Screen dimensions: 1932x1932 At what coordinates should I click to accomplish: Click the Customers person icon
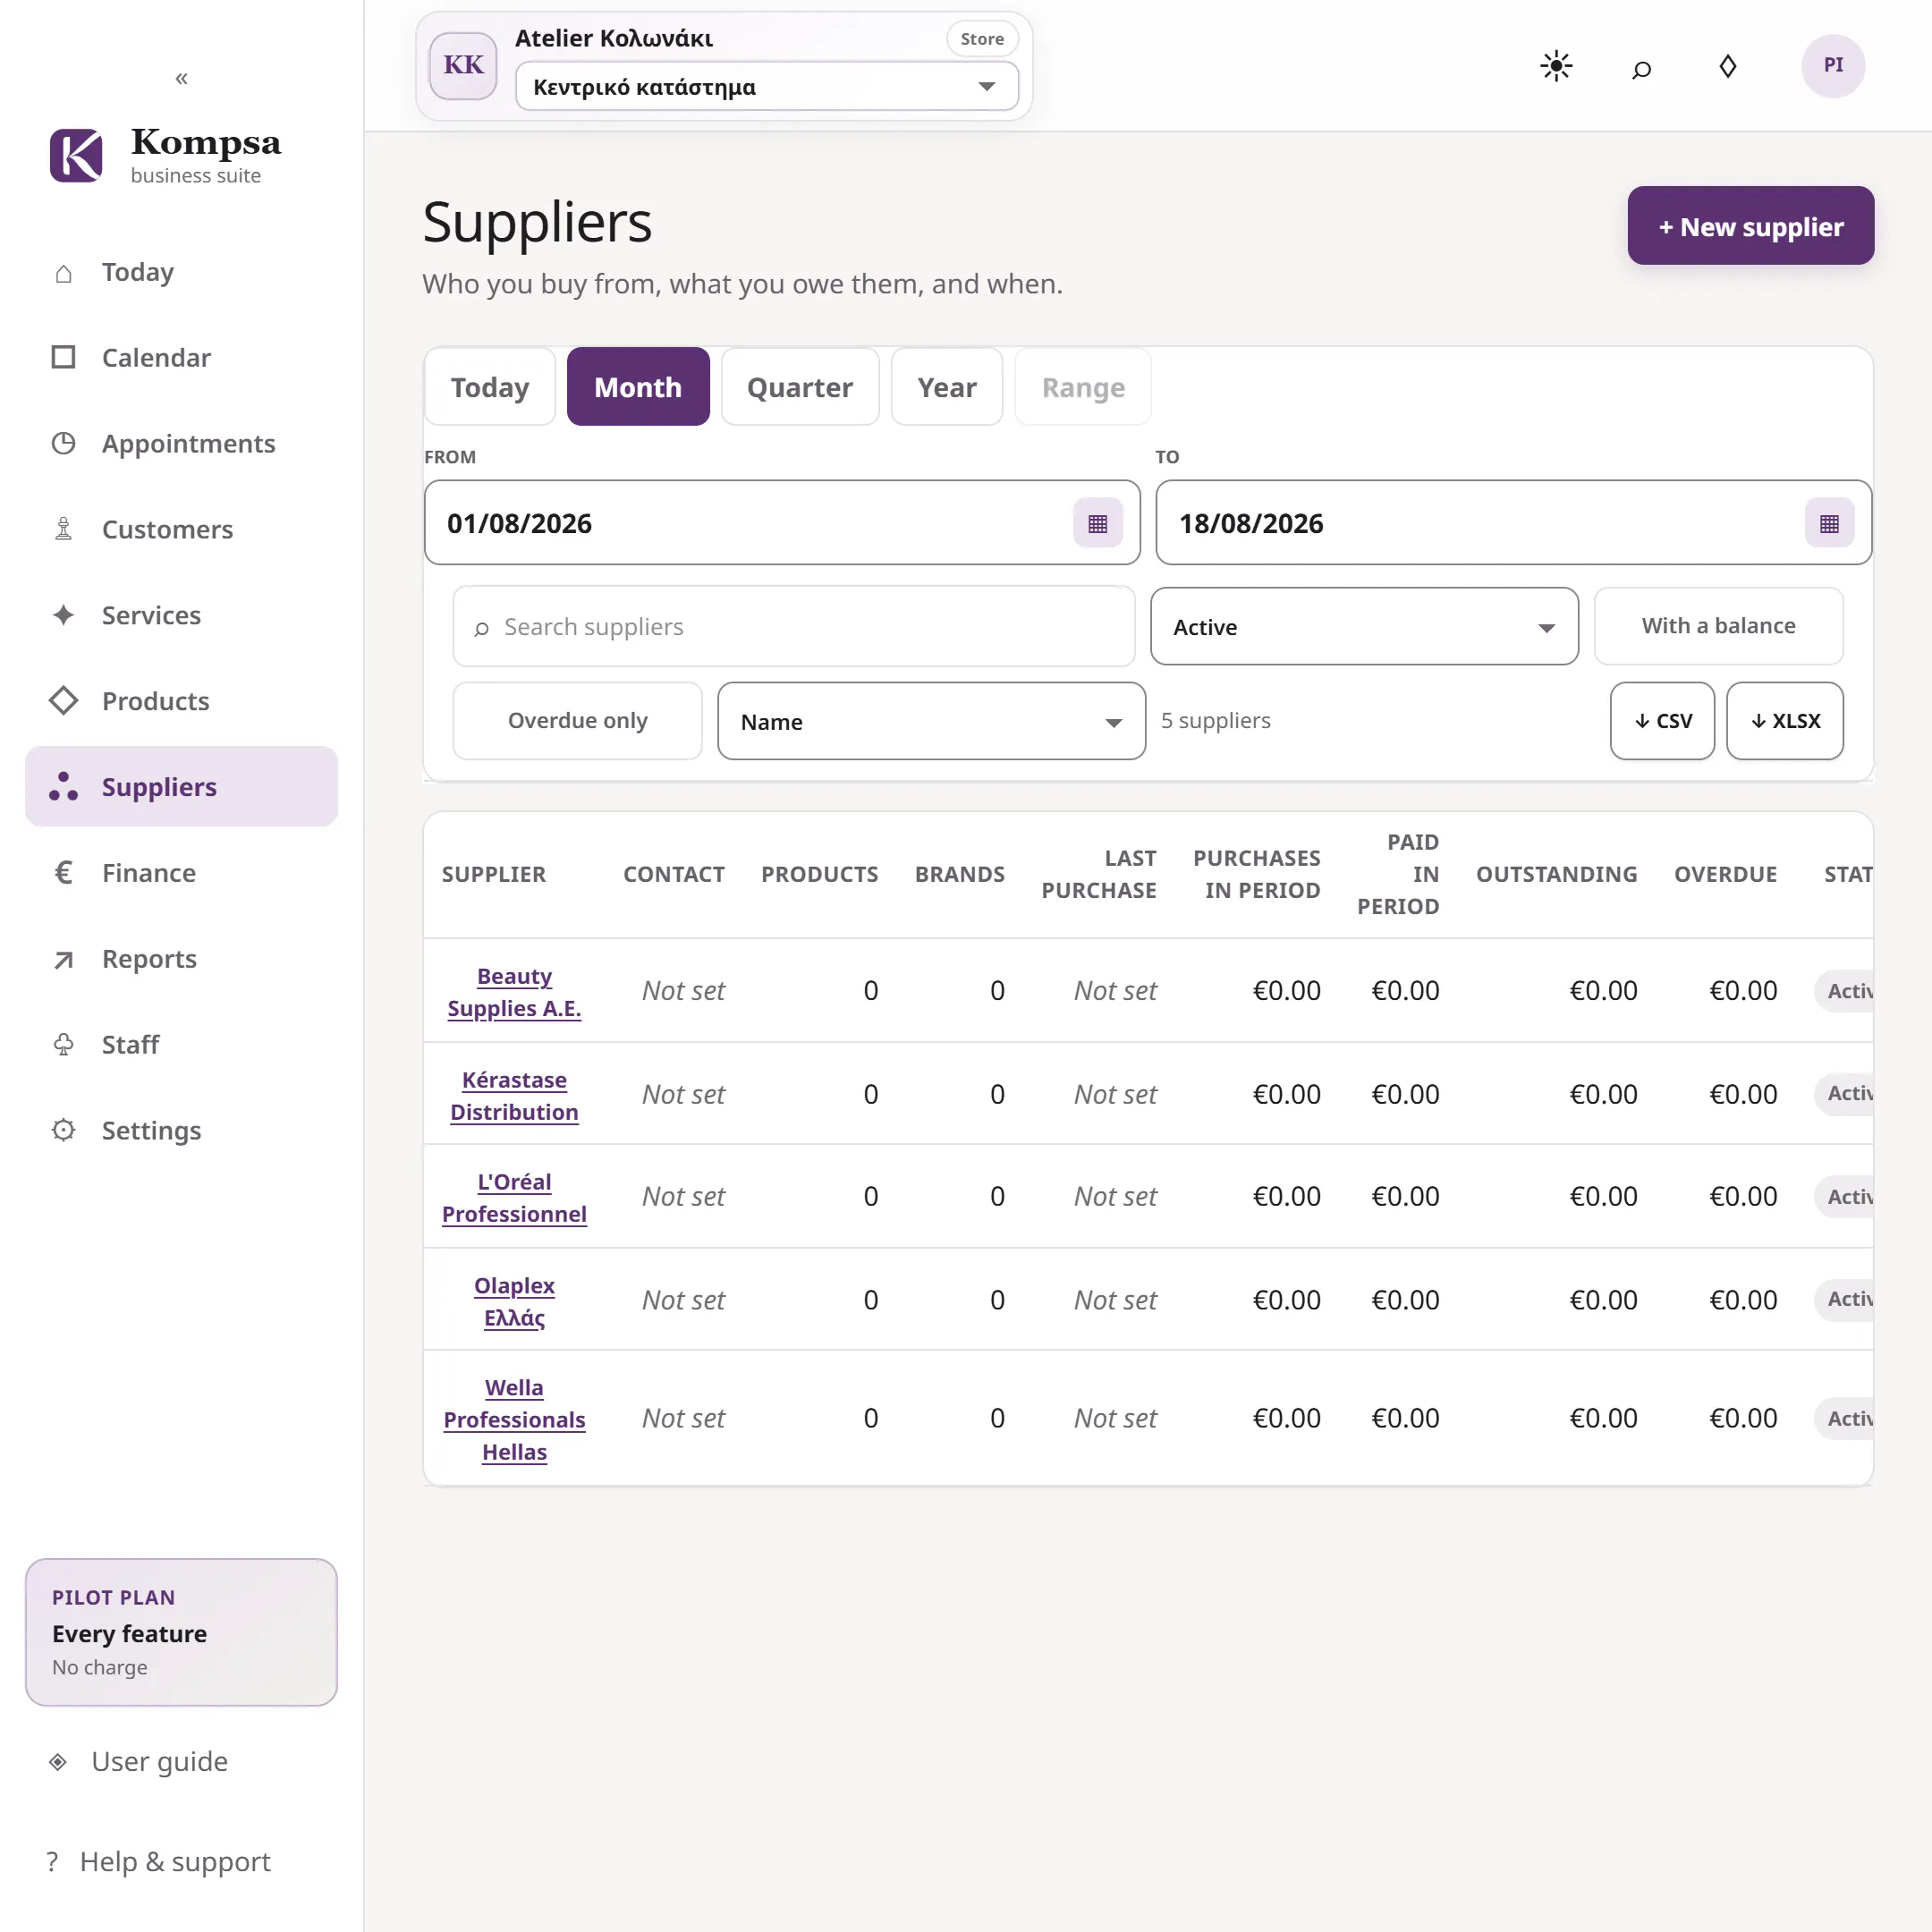click(x=63, y=530)
